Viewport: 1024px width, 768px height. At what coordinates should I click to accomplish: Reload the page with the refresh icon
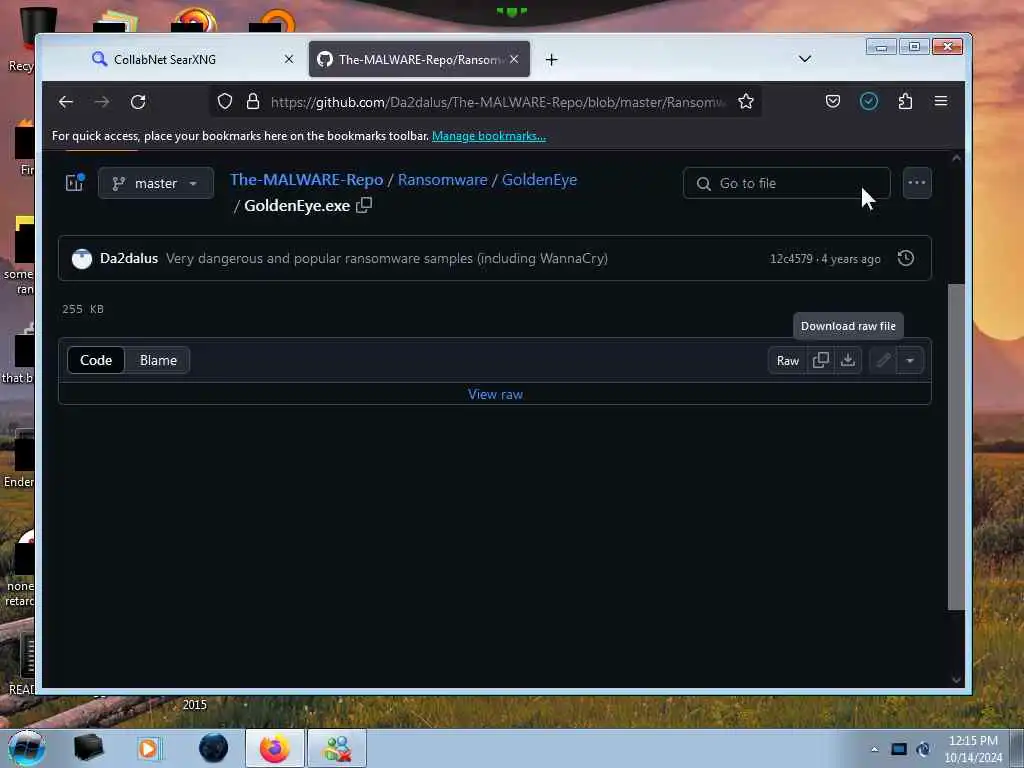click(x=138, y=102)
